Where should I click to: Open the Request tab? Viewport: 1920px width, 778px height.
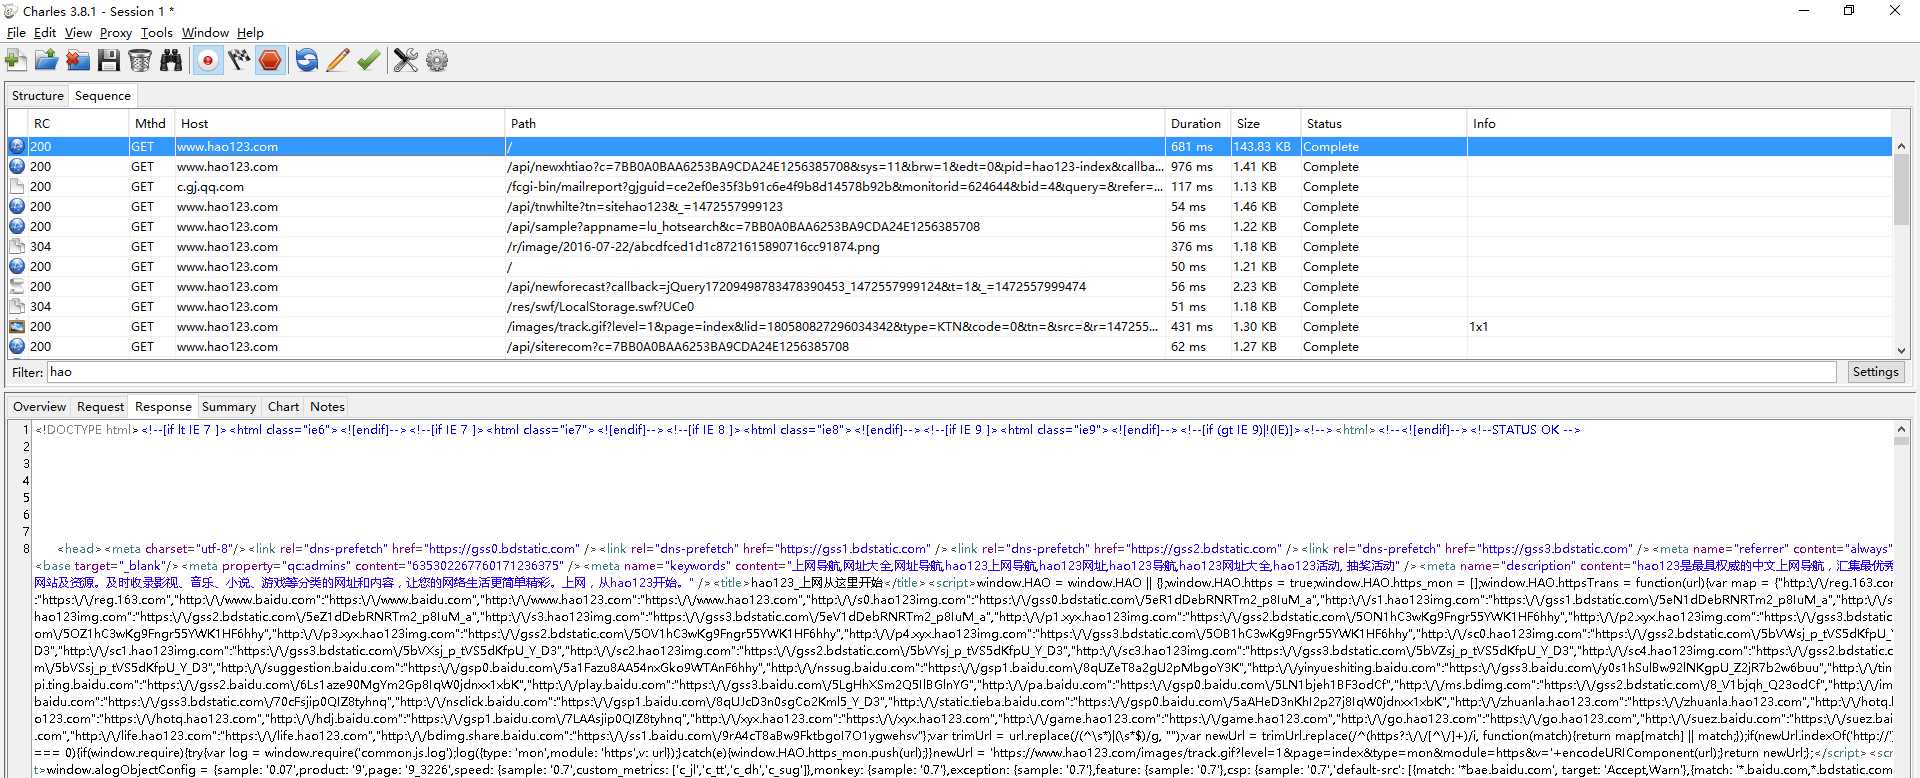coord(100,407)
